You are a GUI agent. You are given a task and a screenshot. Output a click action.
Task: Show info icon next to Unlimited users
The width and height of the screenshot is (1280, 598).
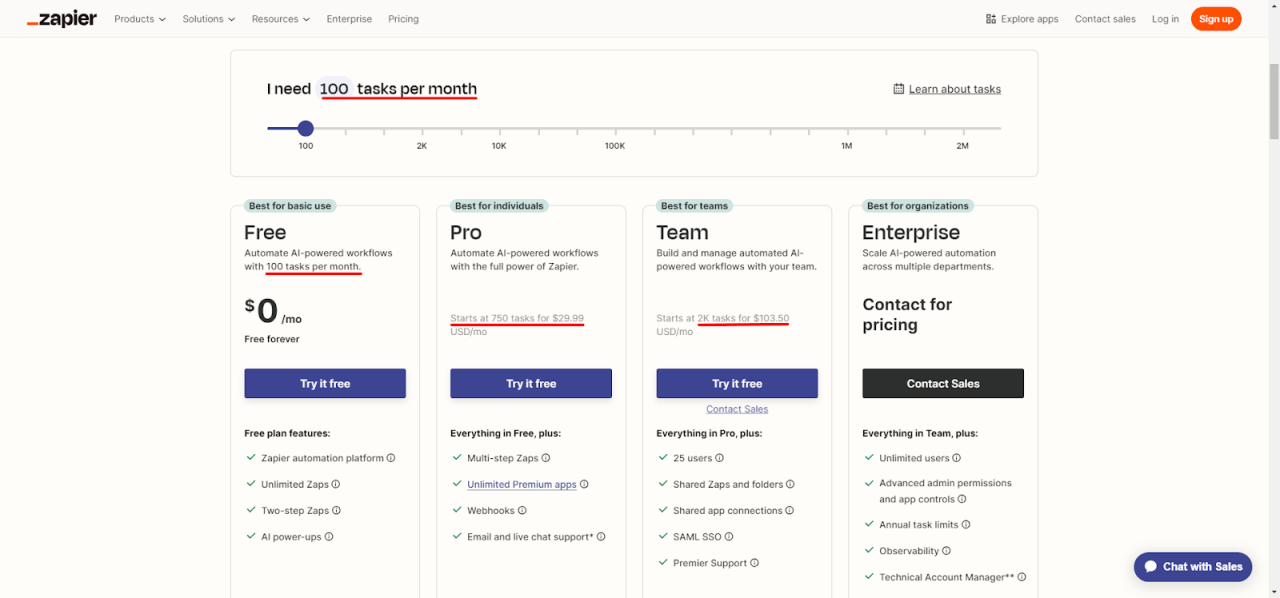957,458
